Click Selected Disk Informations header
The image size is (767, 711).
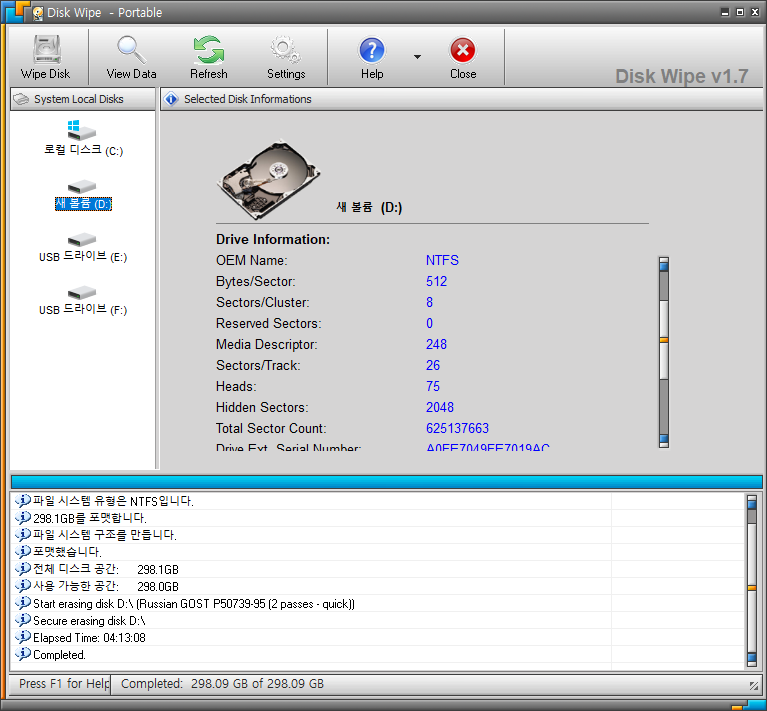click(x=247, y=99)
